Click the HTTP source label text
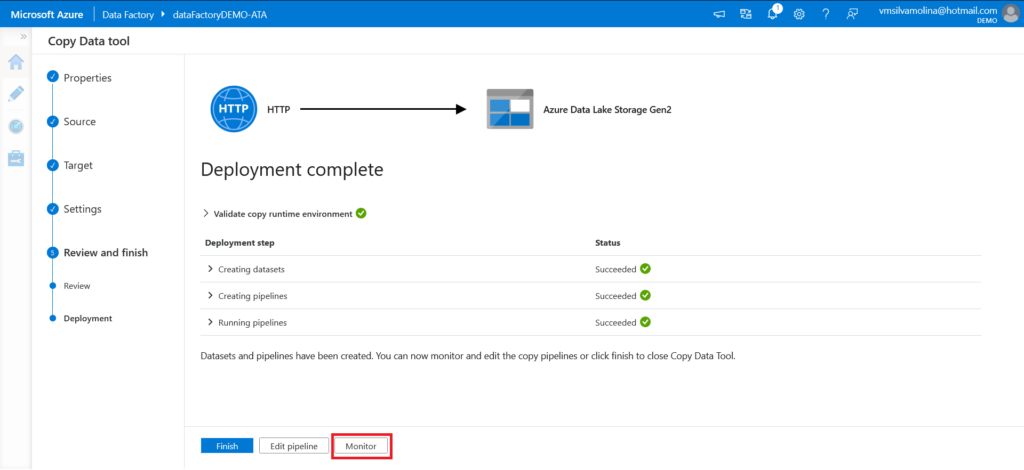 point(278,110)
